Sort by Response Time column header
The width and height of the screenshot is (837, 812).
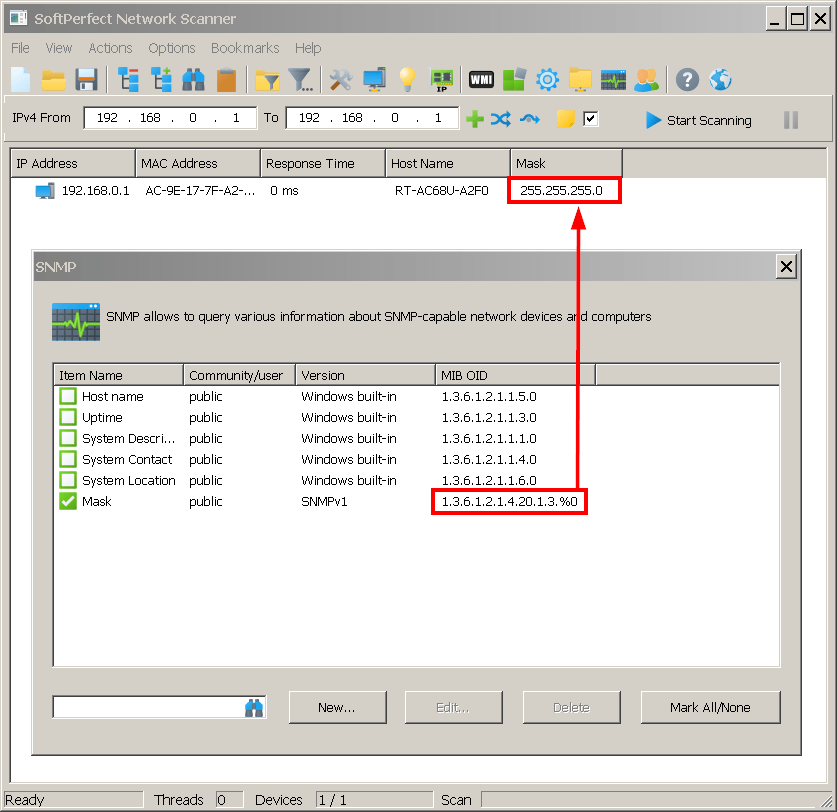click(x=322, y=163)
